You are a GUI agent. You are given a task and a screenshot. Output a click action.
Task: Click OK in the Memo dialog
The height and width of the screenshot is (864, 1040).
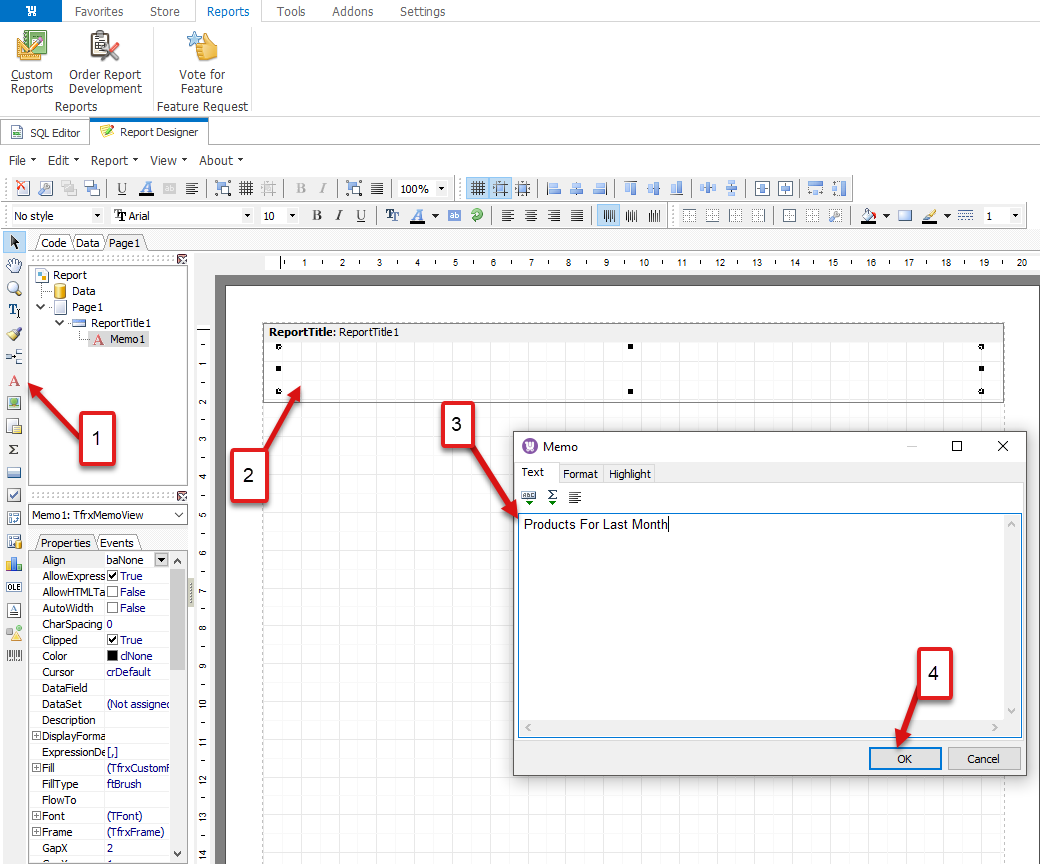coord(904,758)
